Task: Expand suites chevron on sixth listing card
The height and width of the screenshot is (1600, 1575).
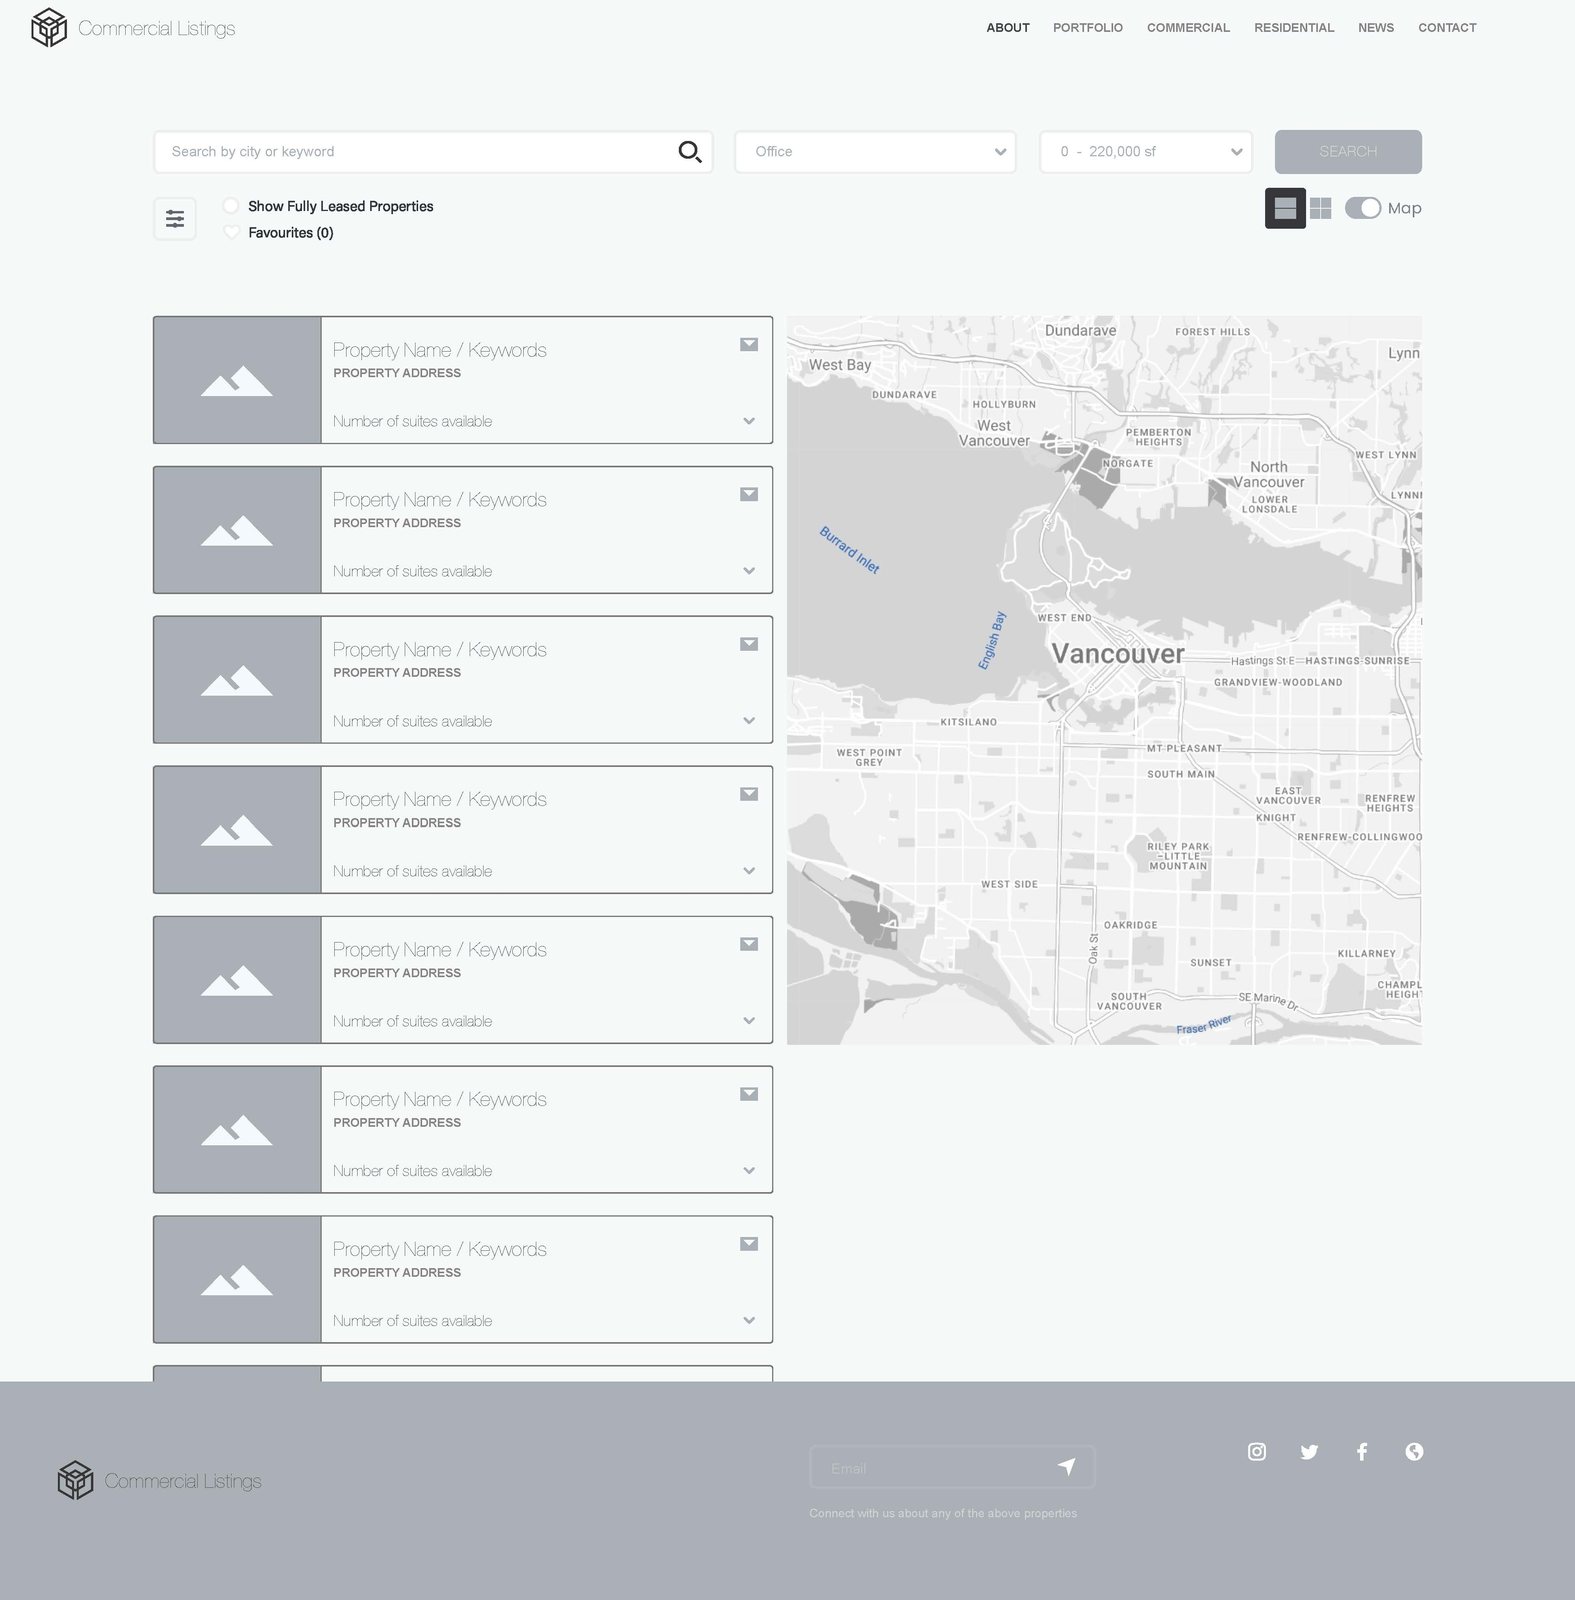Action: [749, 1171]
